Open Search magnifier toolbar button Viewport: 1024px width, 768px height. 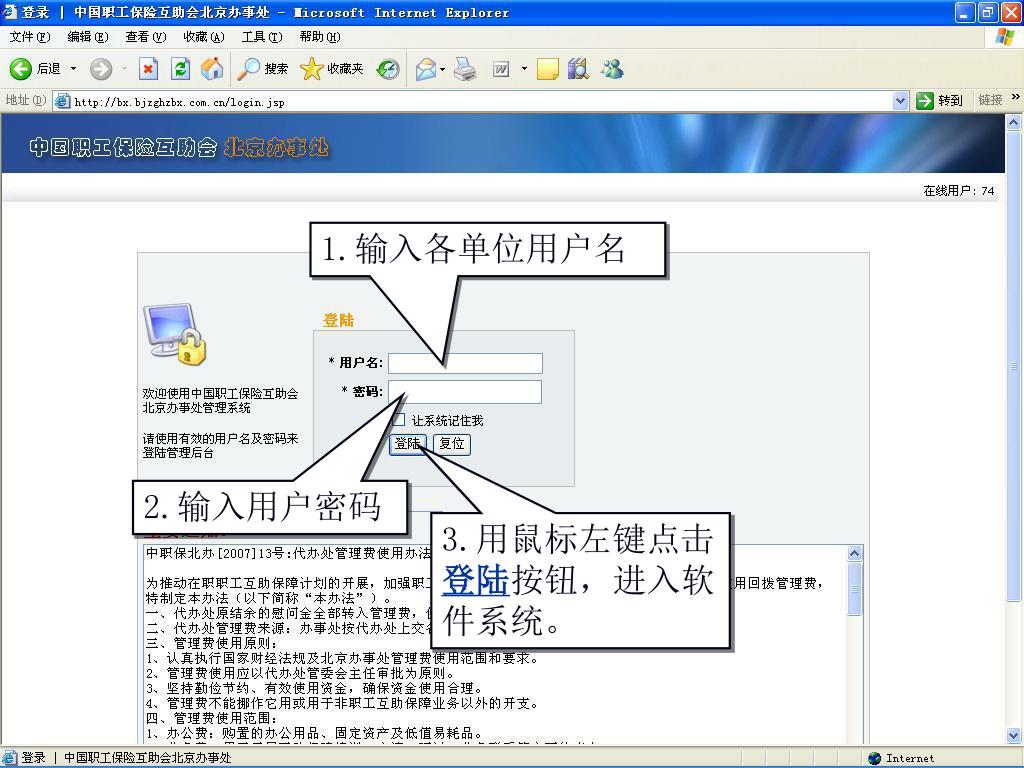click(x=263, y=69)
